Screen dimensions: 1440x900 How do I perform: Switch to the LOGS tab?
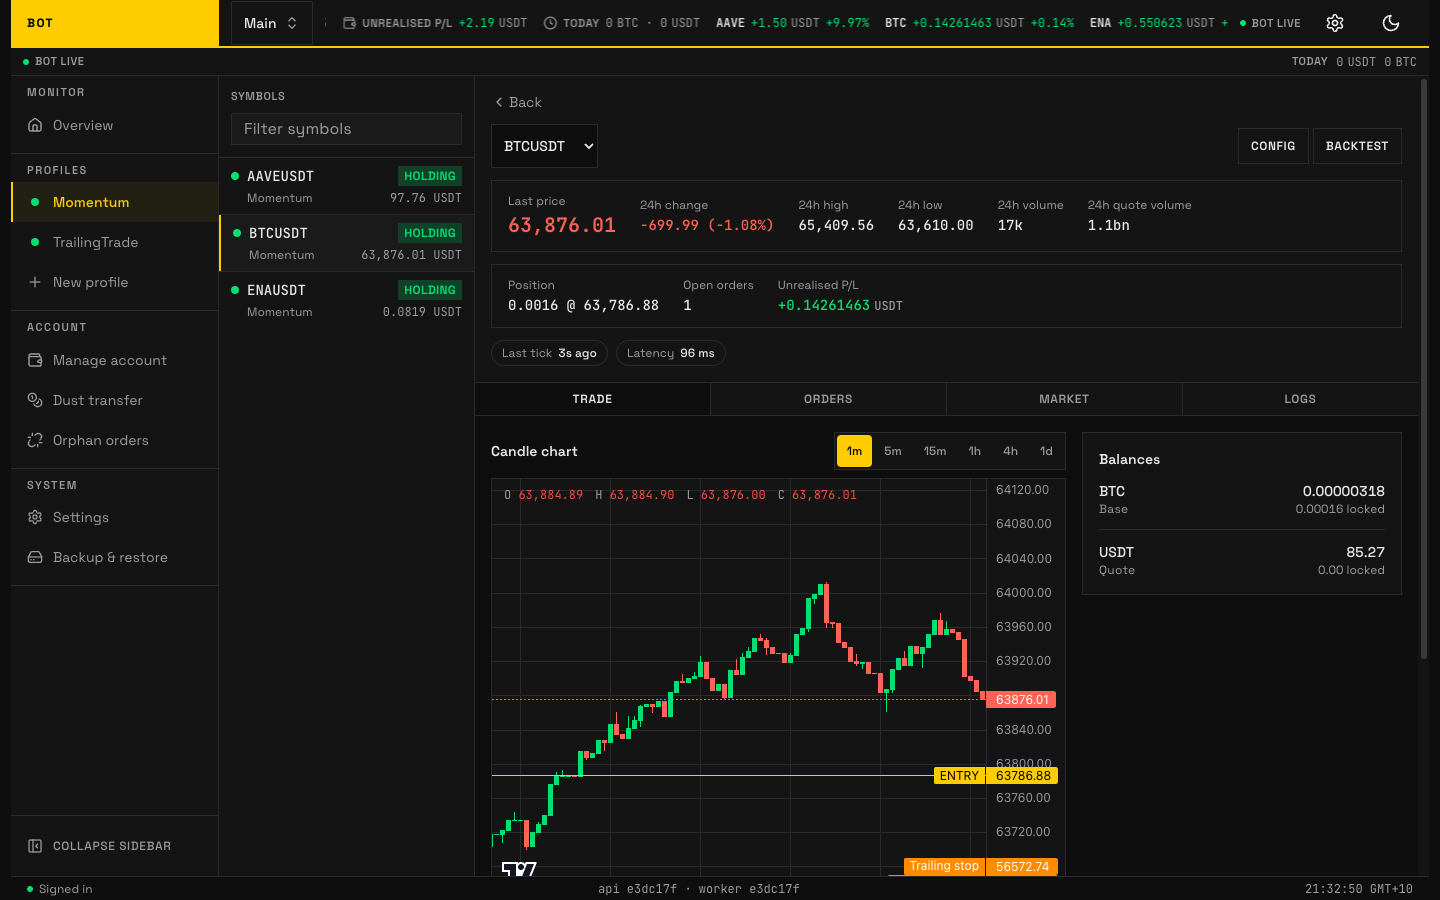point(1300,399)
